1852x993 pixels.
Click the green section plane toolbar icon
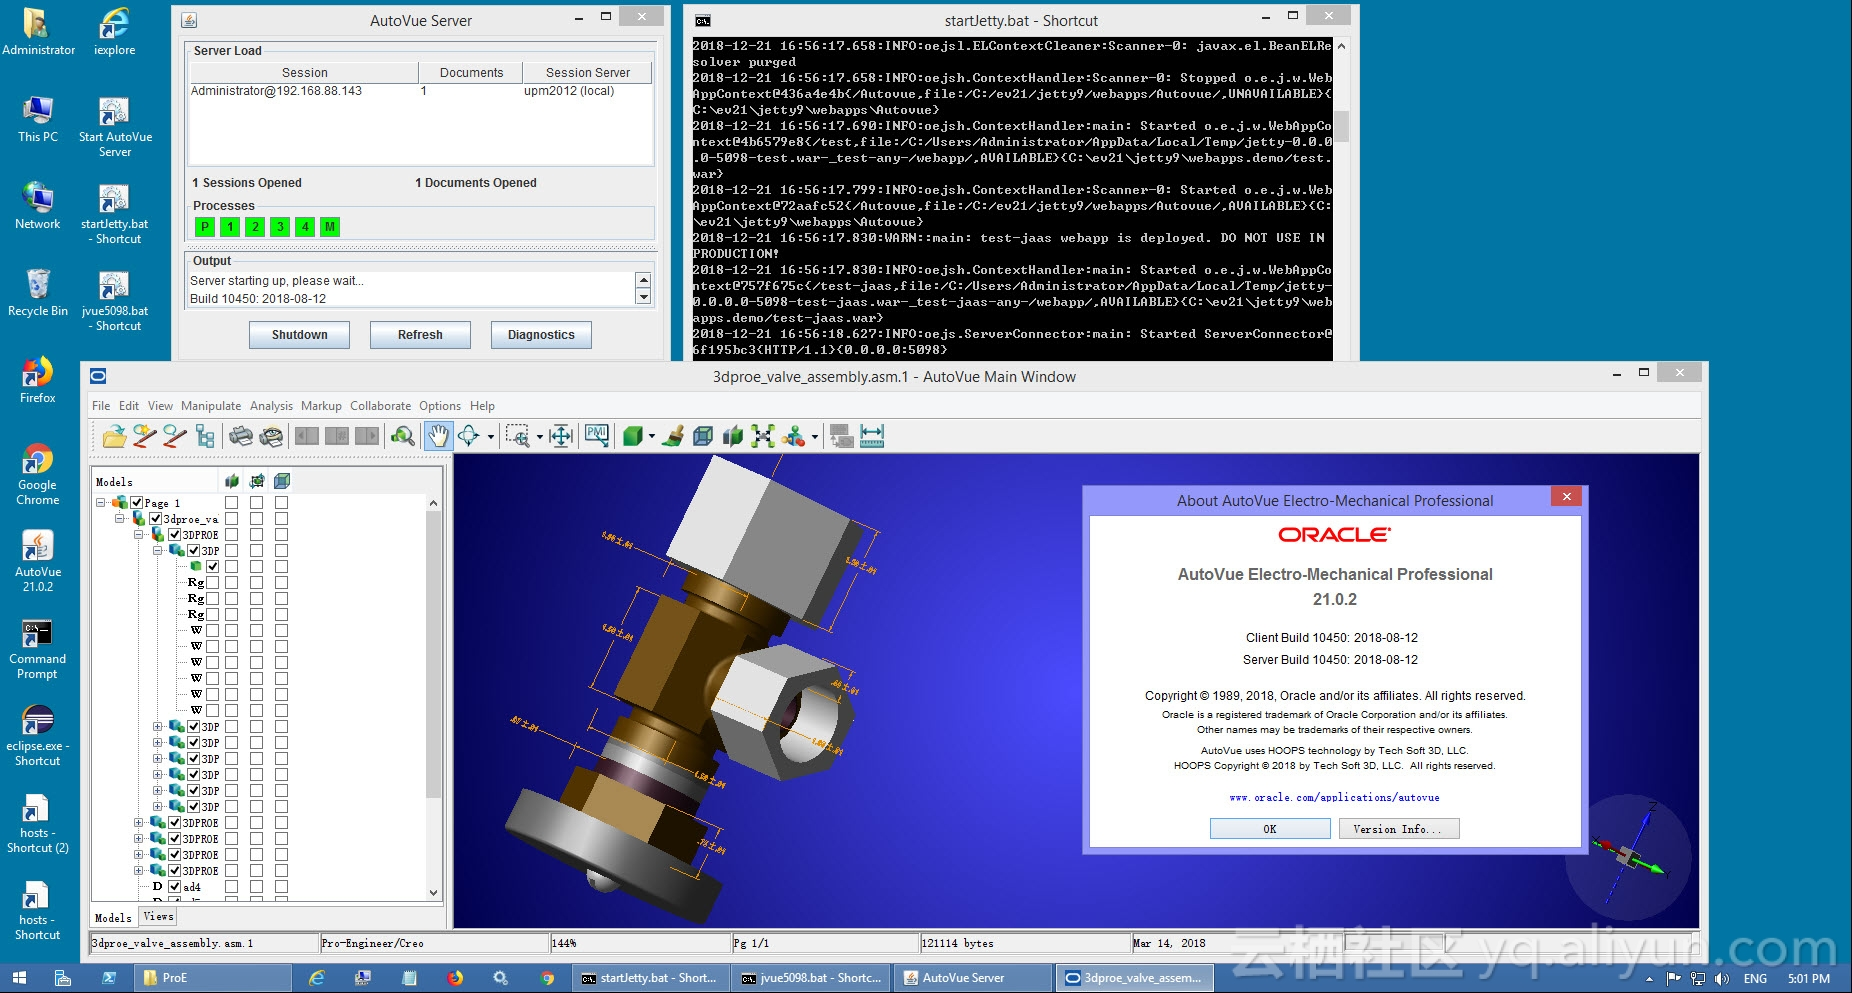click(x=733, y=436)
